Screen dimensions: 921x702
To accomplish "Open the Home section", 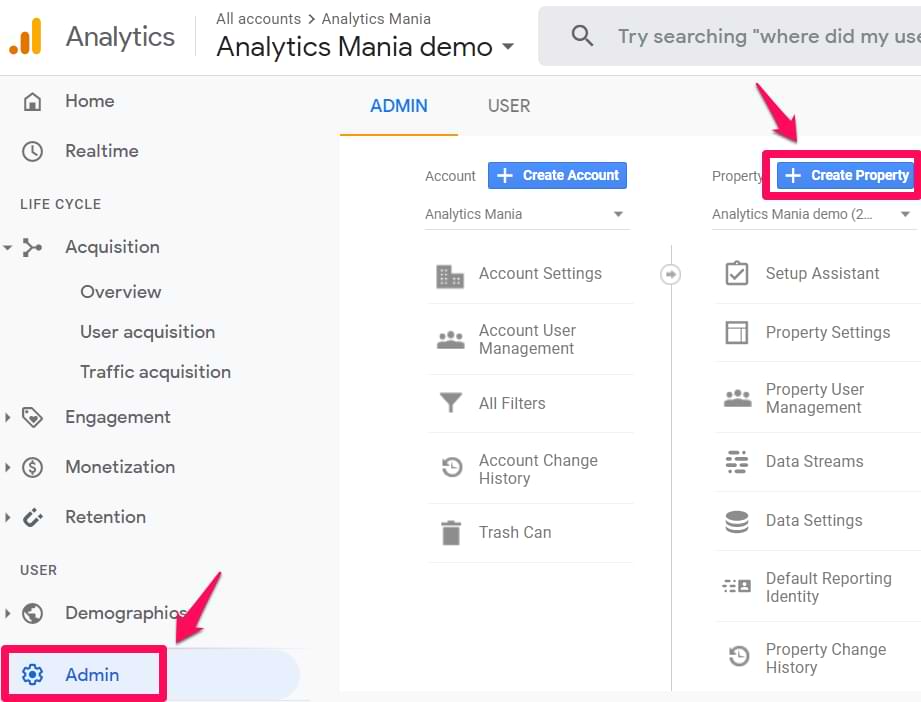I will coord(89,101).
